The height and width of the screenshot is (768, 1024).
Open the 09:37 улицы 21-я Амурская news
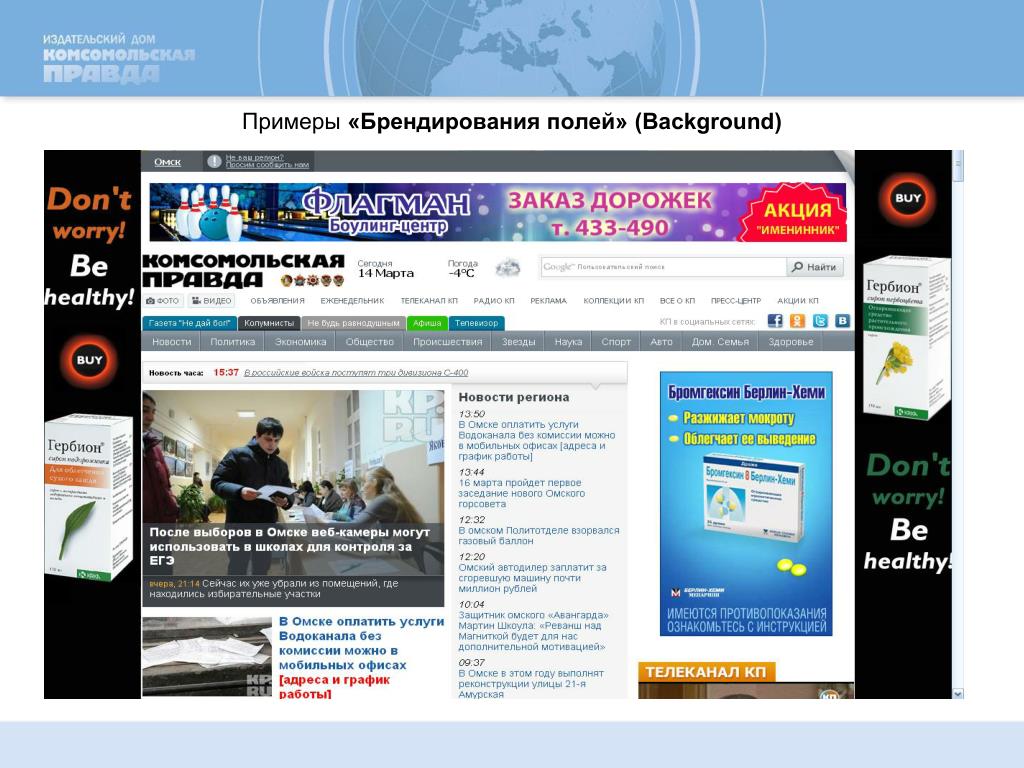(531, 683)
